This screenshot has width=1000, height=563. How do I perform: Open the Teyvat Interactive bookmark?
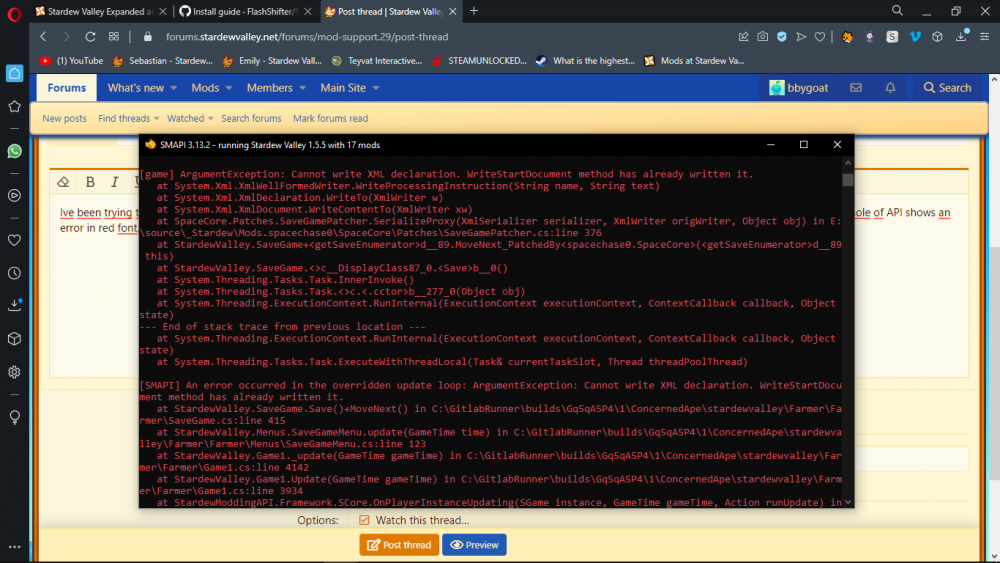(x=377, y=61)
